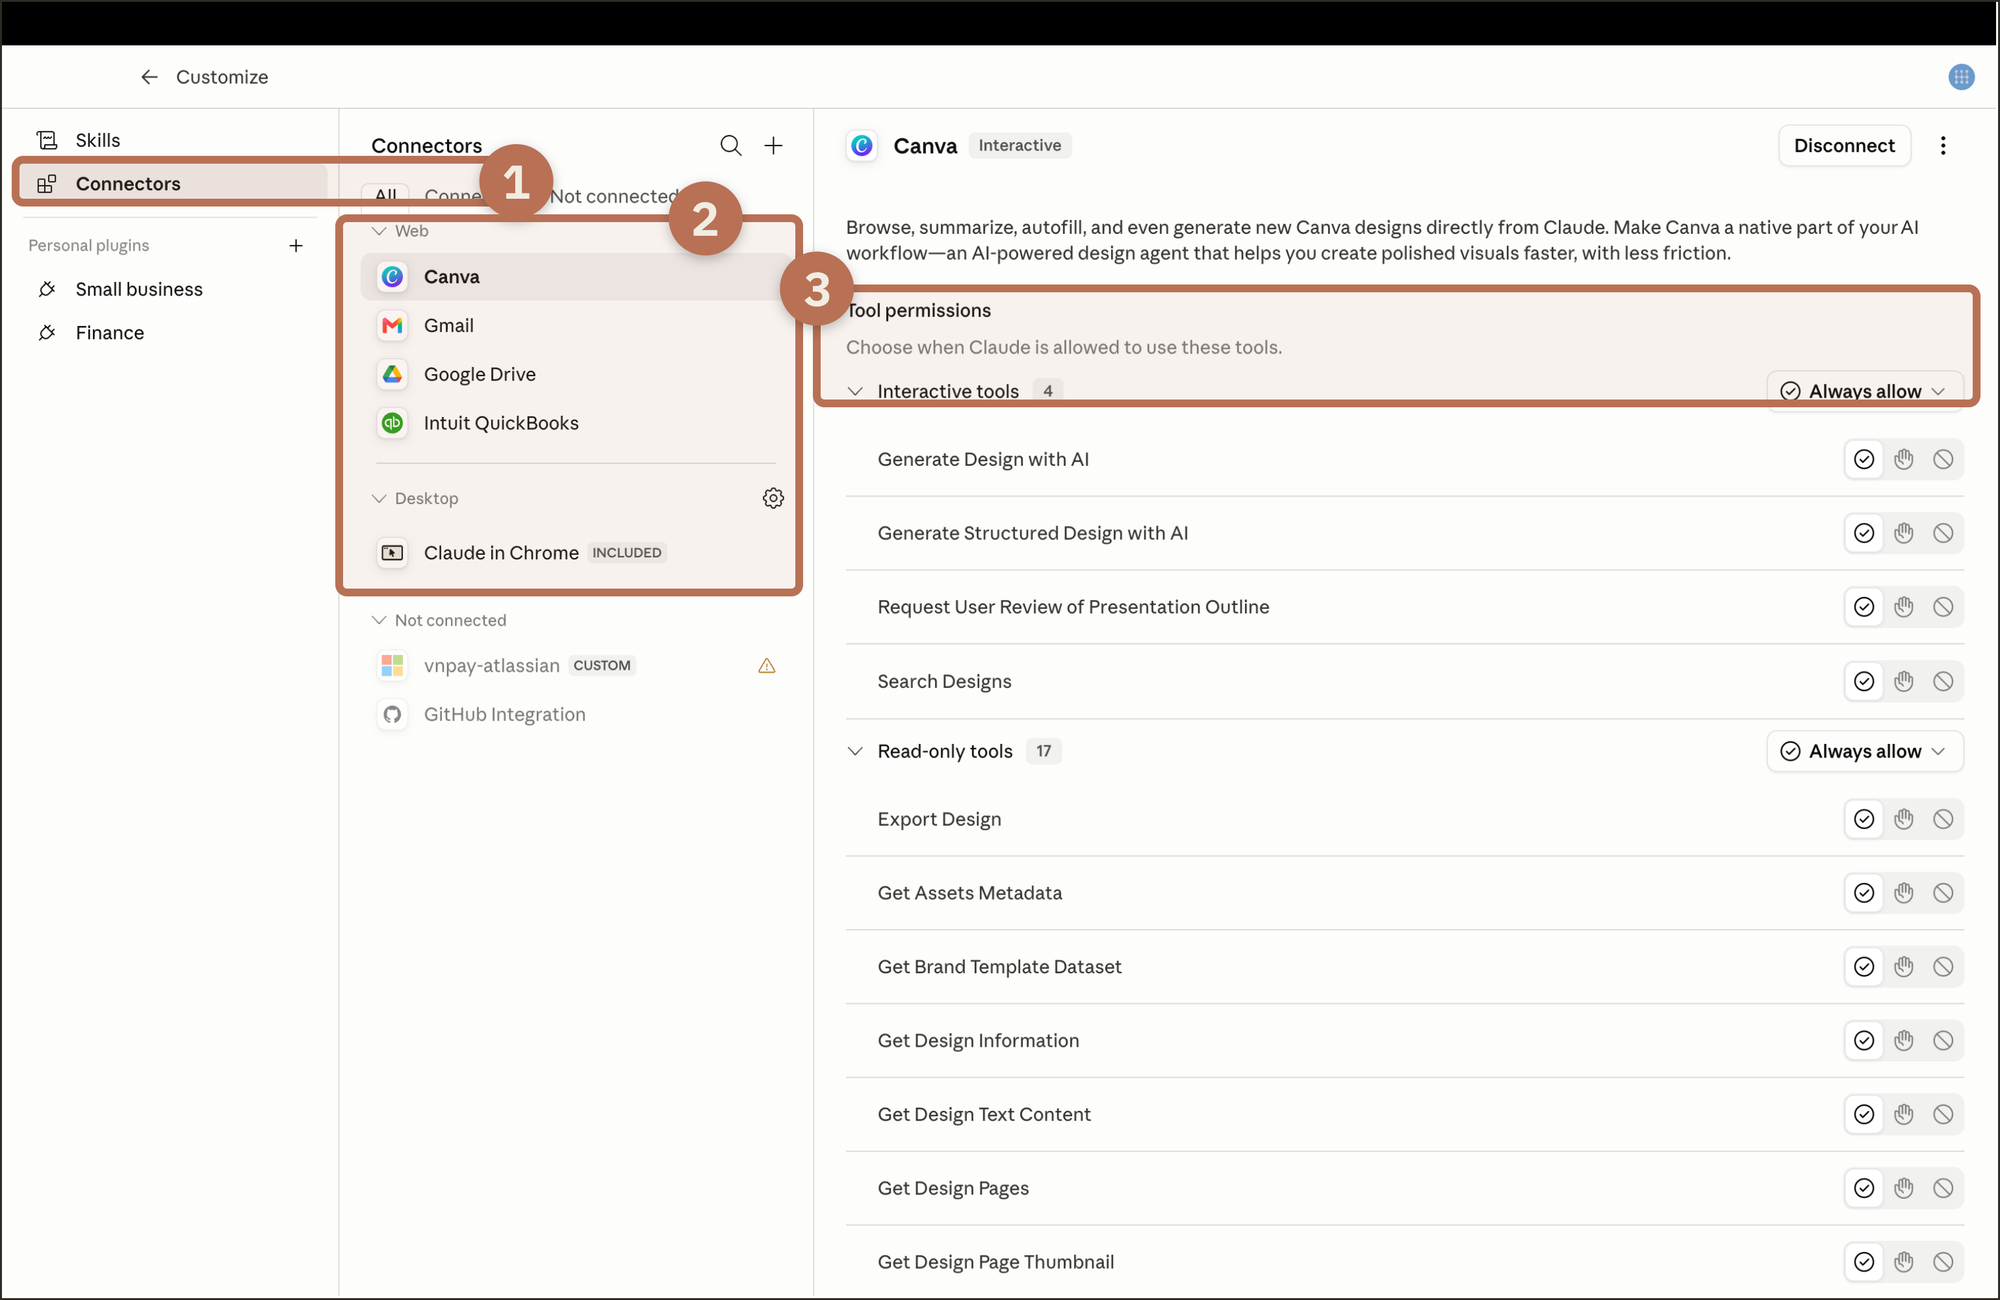Click the vnpay-atlassian warning triangle icon
Viewport: 2000px width, 1300px height.
[x=767, y=666]
